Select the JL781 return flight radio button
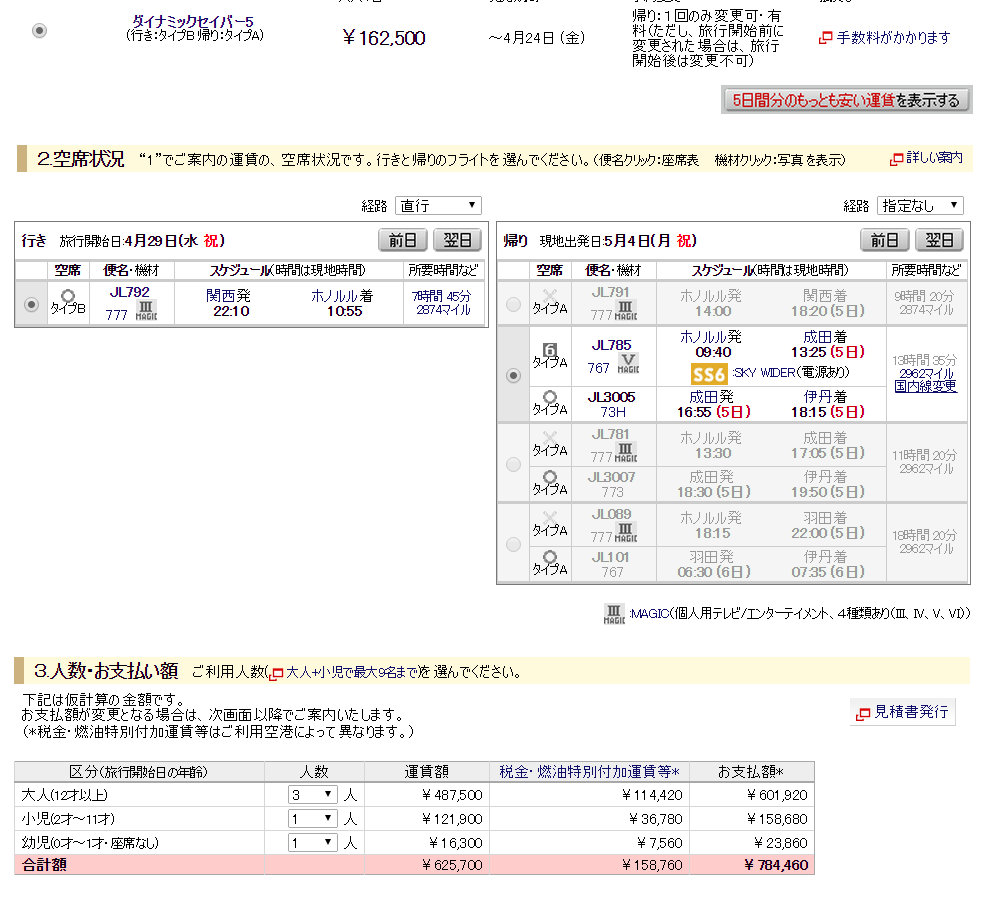This screenshot has width=984, height=900. (x=513, y=464)
